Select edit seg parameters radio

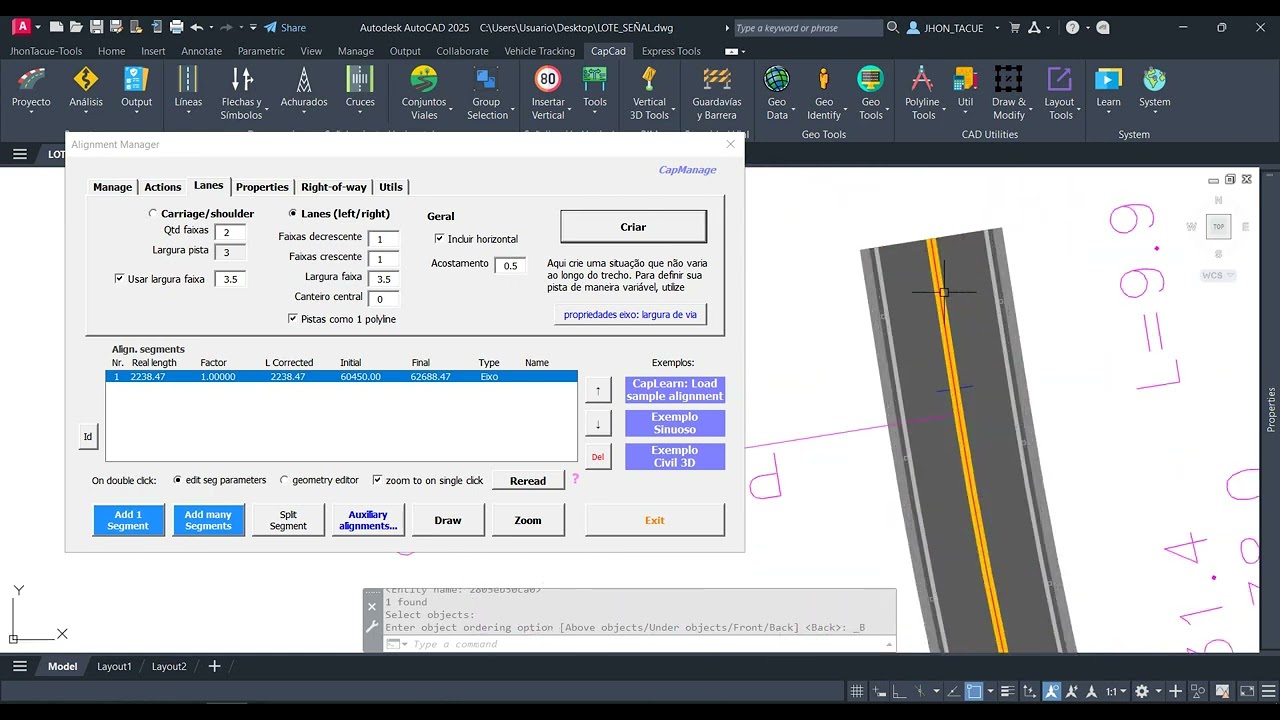[178, 480]
